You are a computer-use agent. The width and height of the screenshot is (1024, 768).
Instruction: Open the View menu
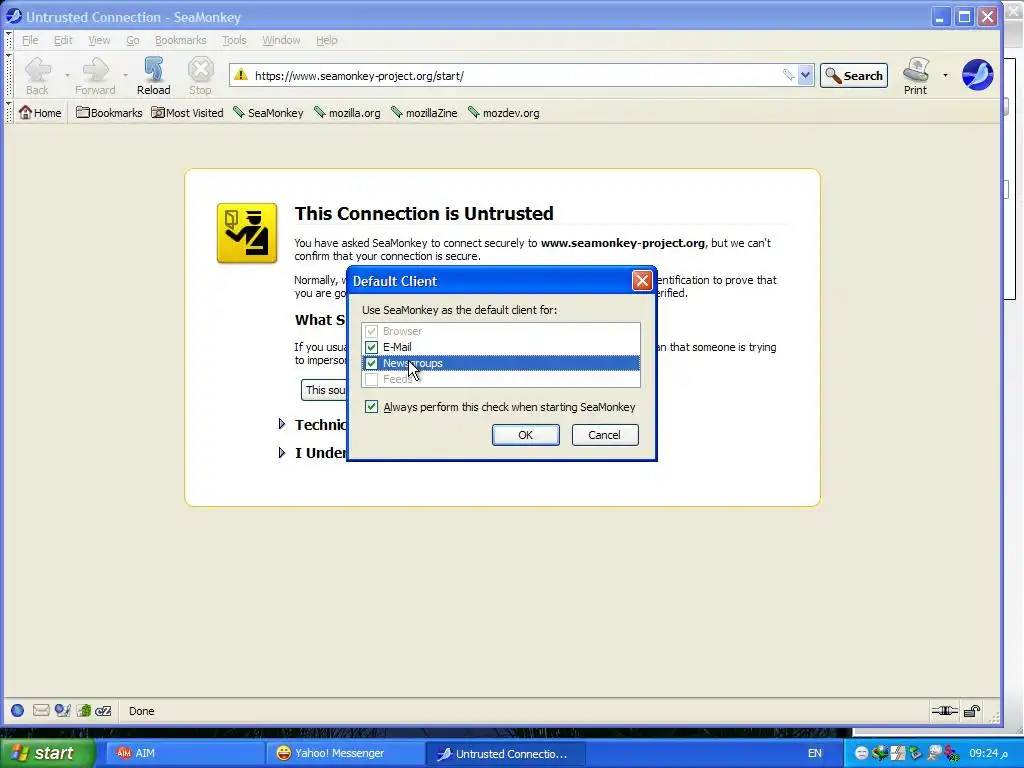pyautogui.click(x=99, y=40)
